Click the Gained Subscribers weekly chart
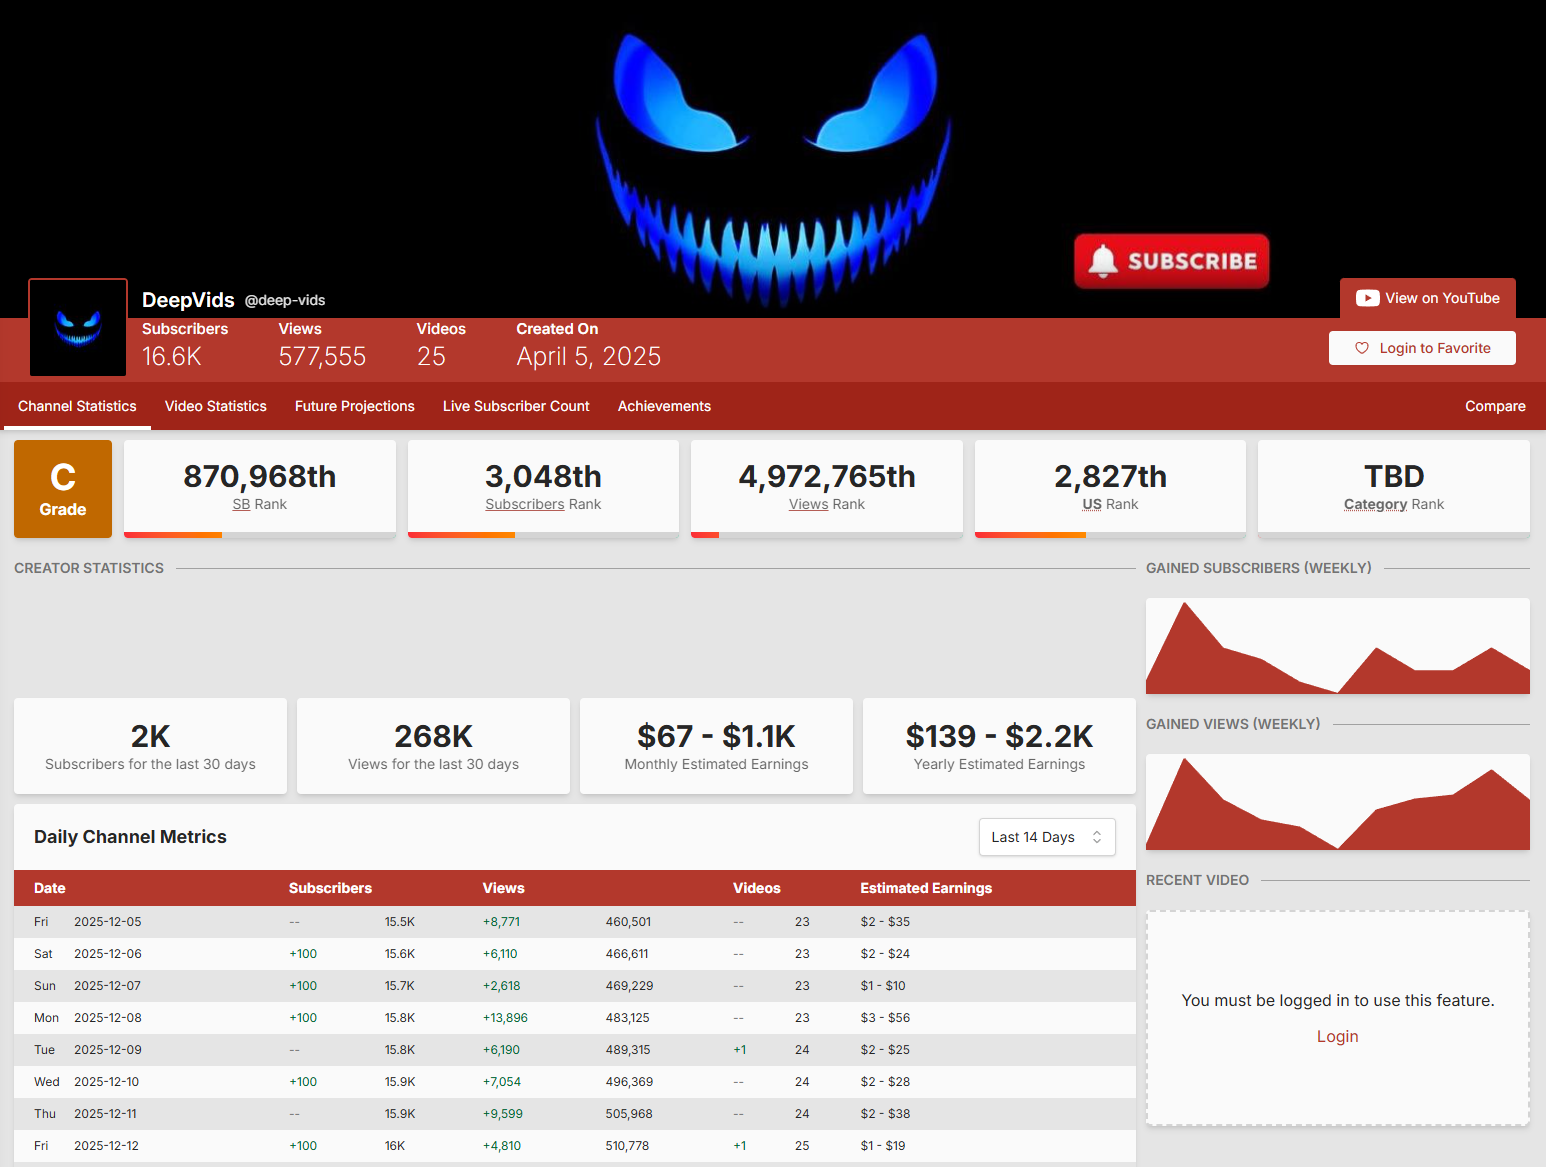The height and width of the screenshot is (1167, 1546). click(1337, 646)
